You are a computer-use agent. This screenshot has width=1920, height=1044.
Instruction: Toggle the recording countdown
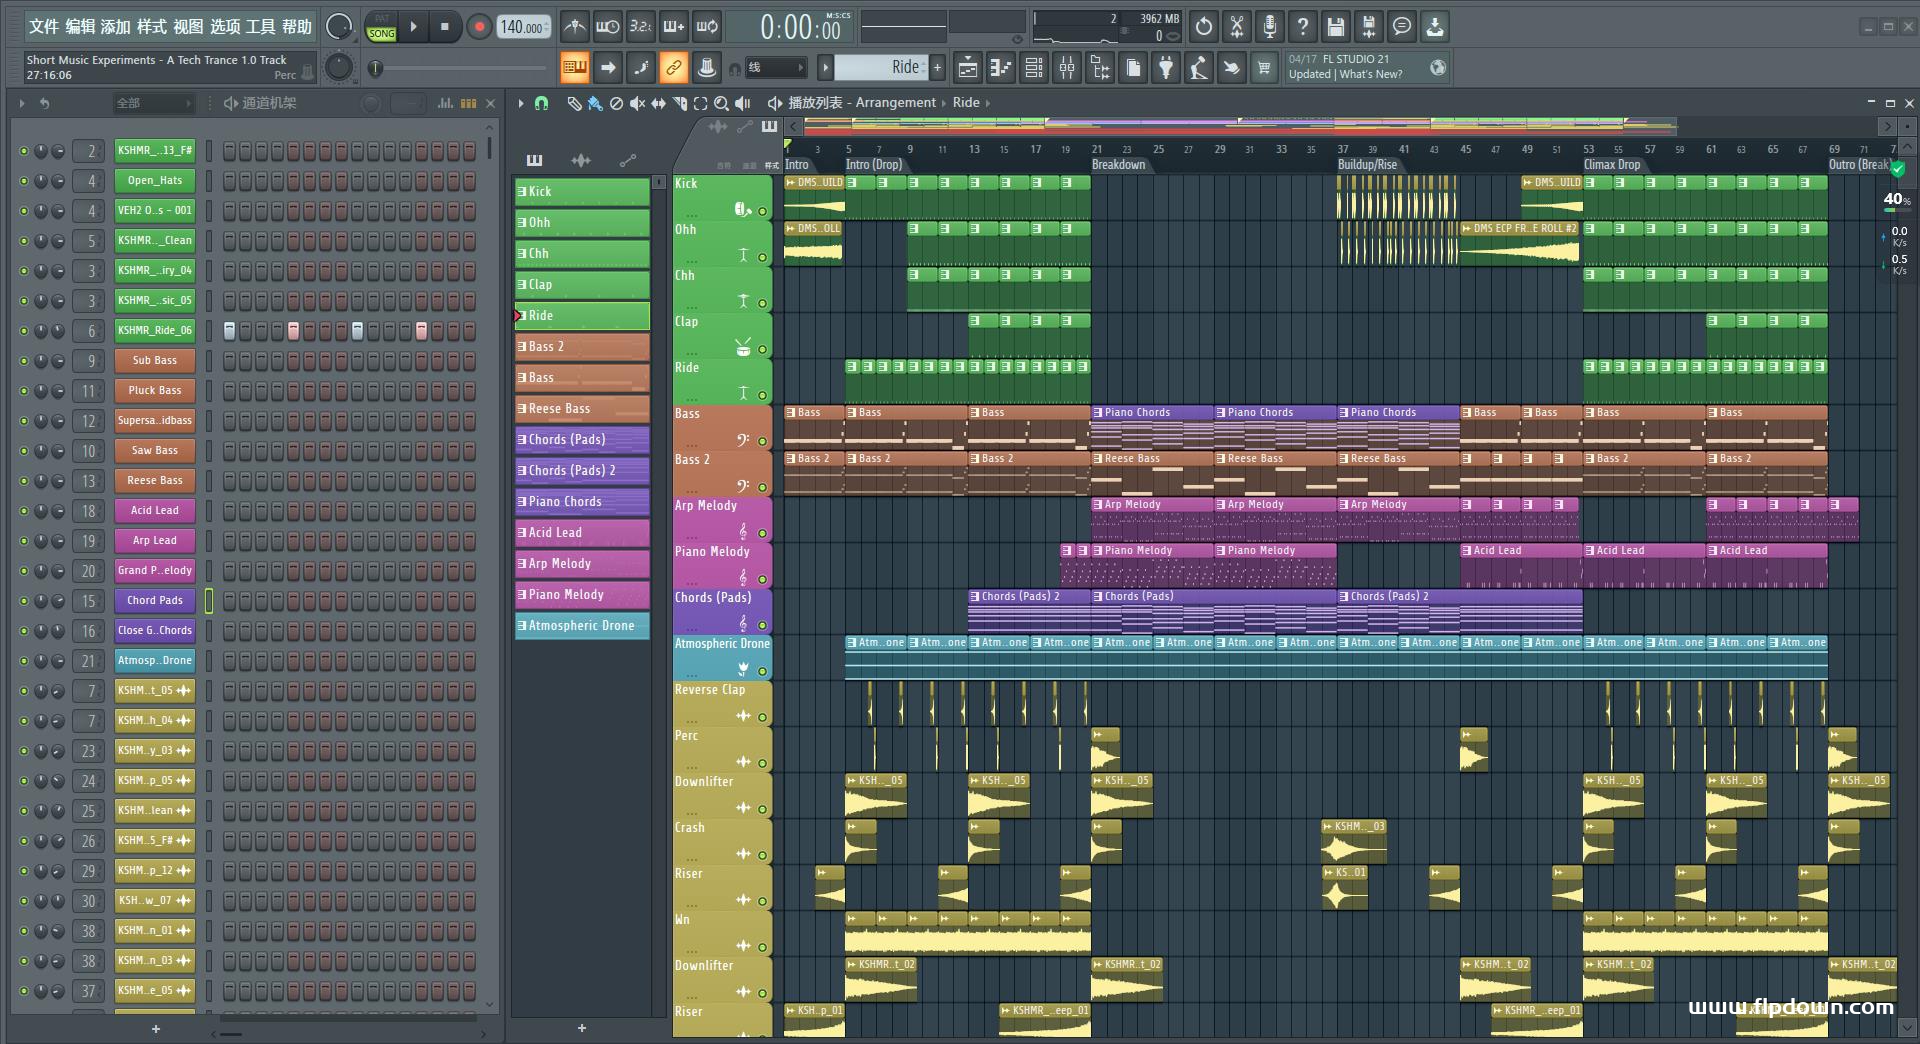click(640, 27)
